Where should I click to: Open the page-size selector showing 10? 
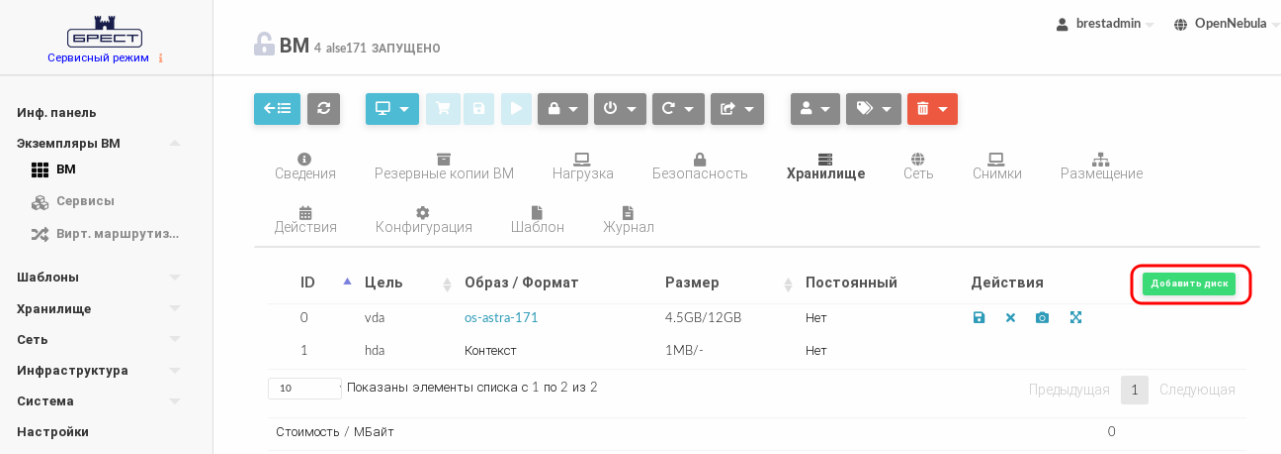point(304,388)
